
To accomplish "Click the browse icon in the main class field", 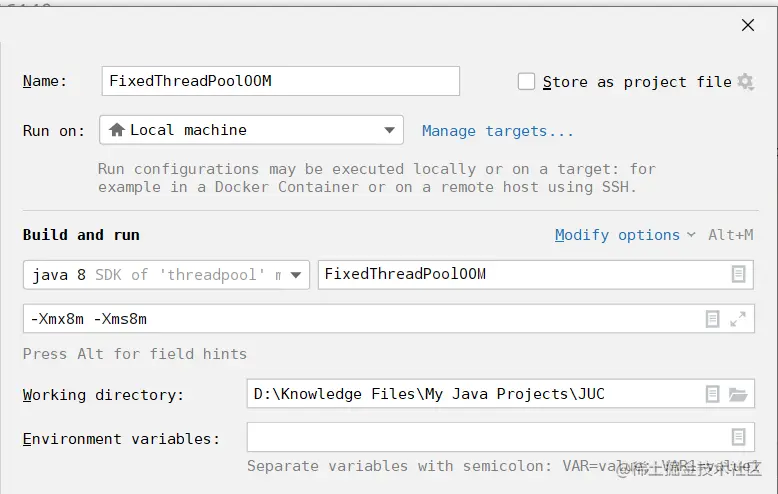I will (738, 274).
